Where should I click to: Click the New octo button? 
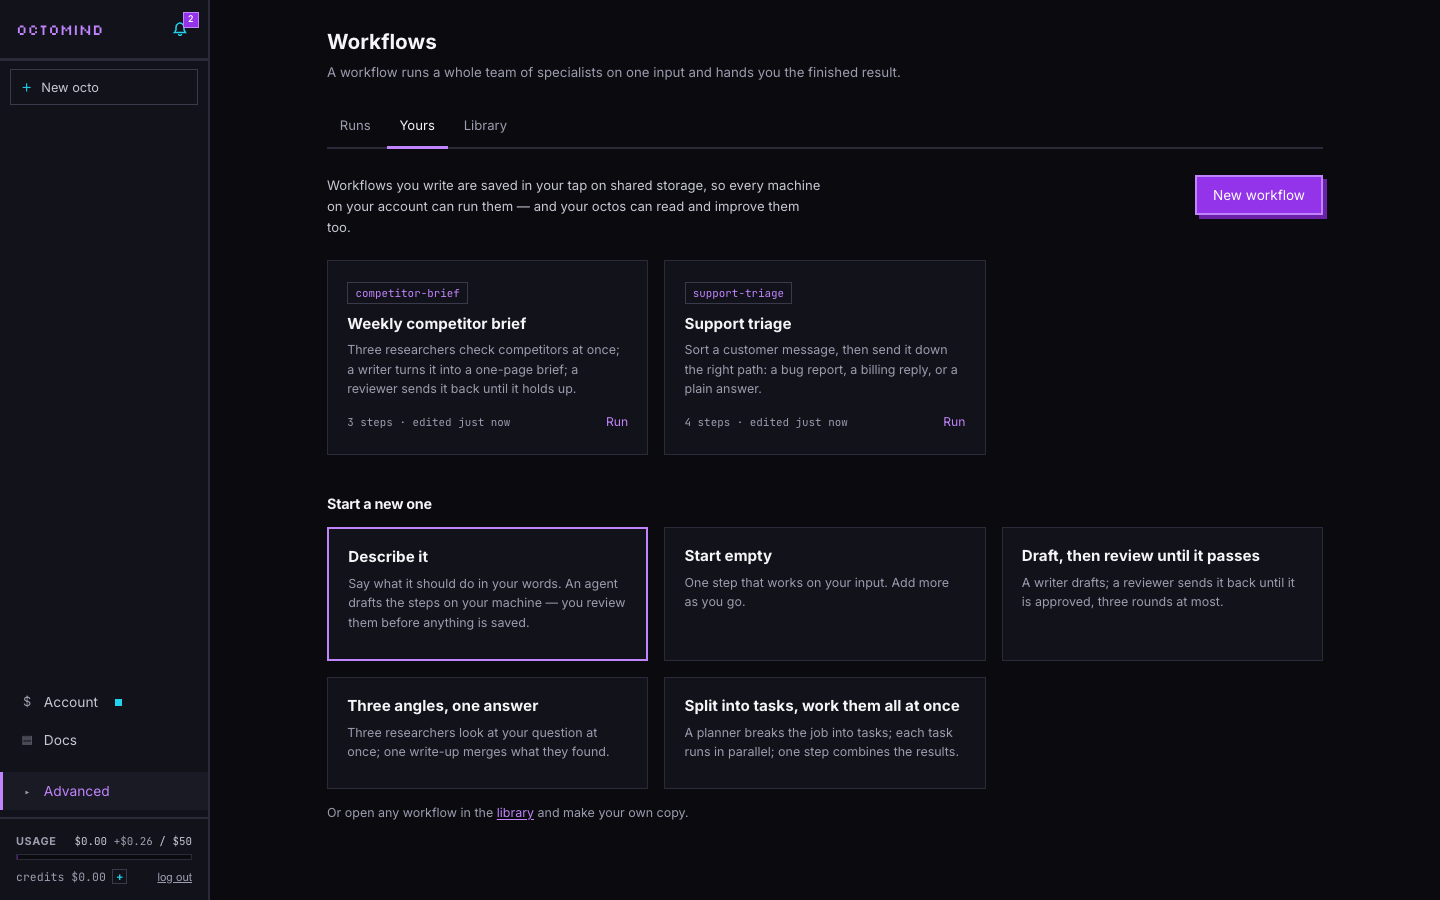[x=104, y=87]
